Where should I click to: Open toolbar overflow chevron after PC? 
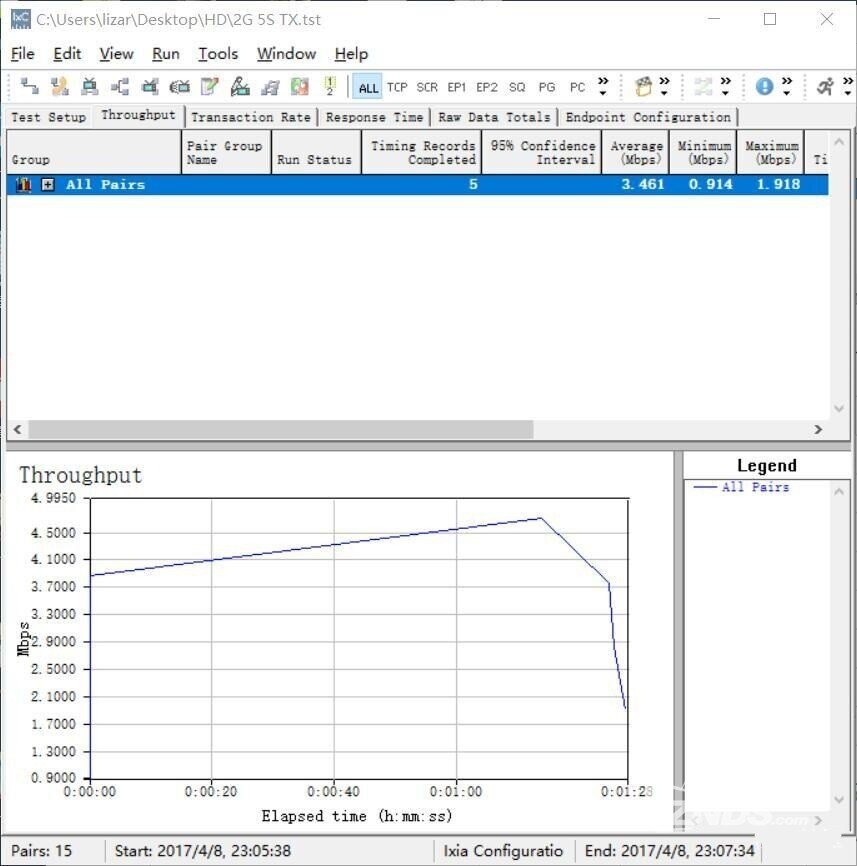point(603,86)
